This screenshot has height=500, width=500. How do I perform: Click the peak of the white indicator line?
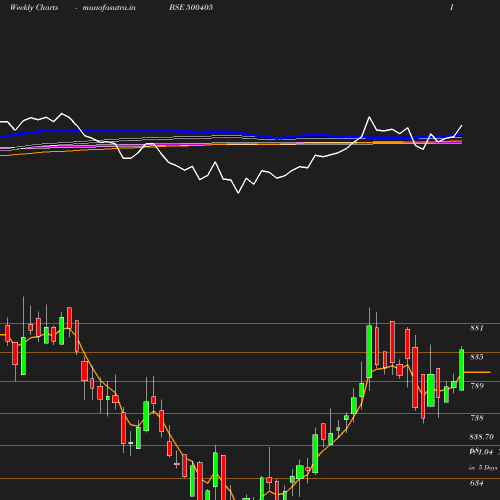(62, 114)
